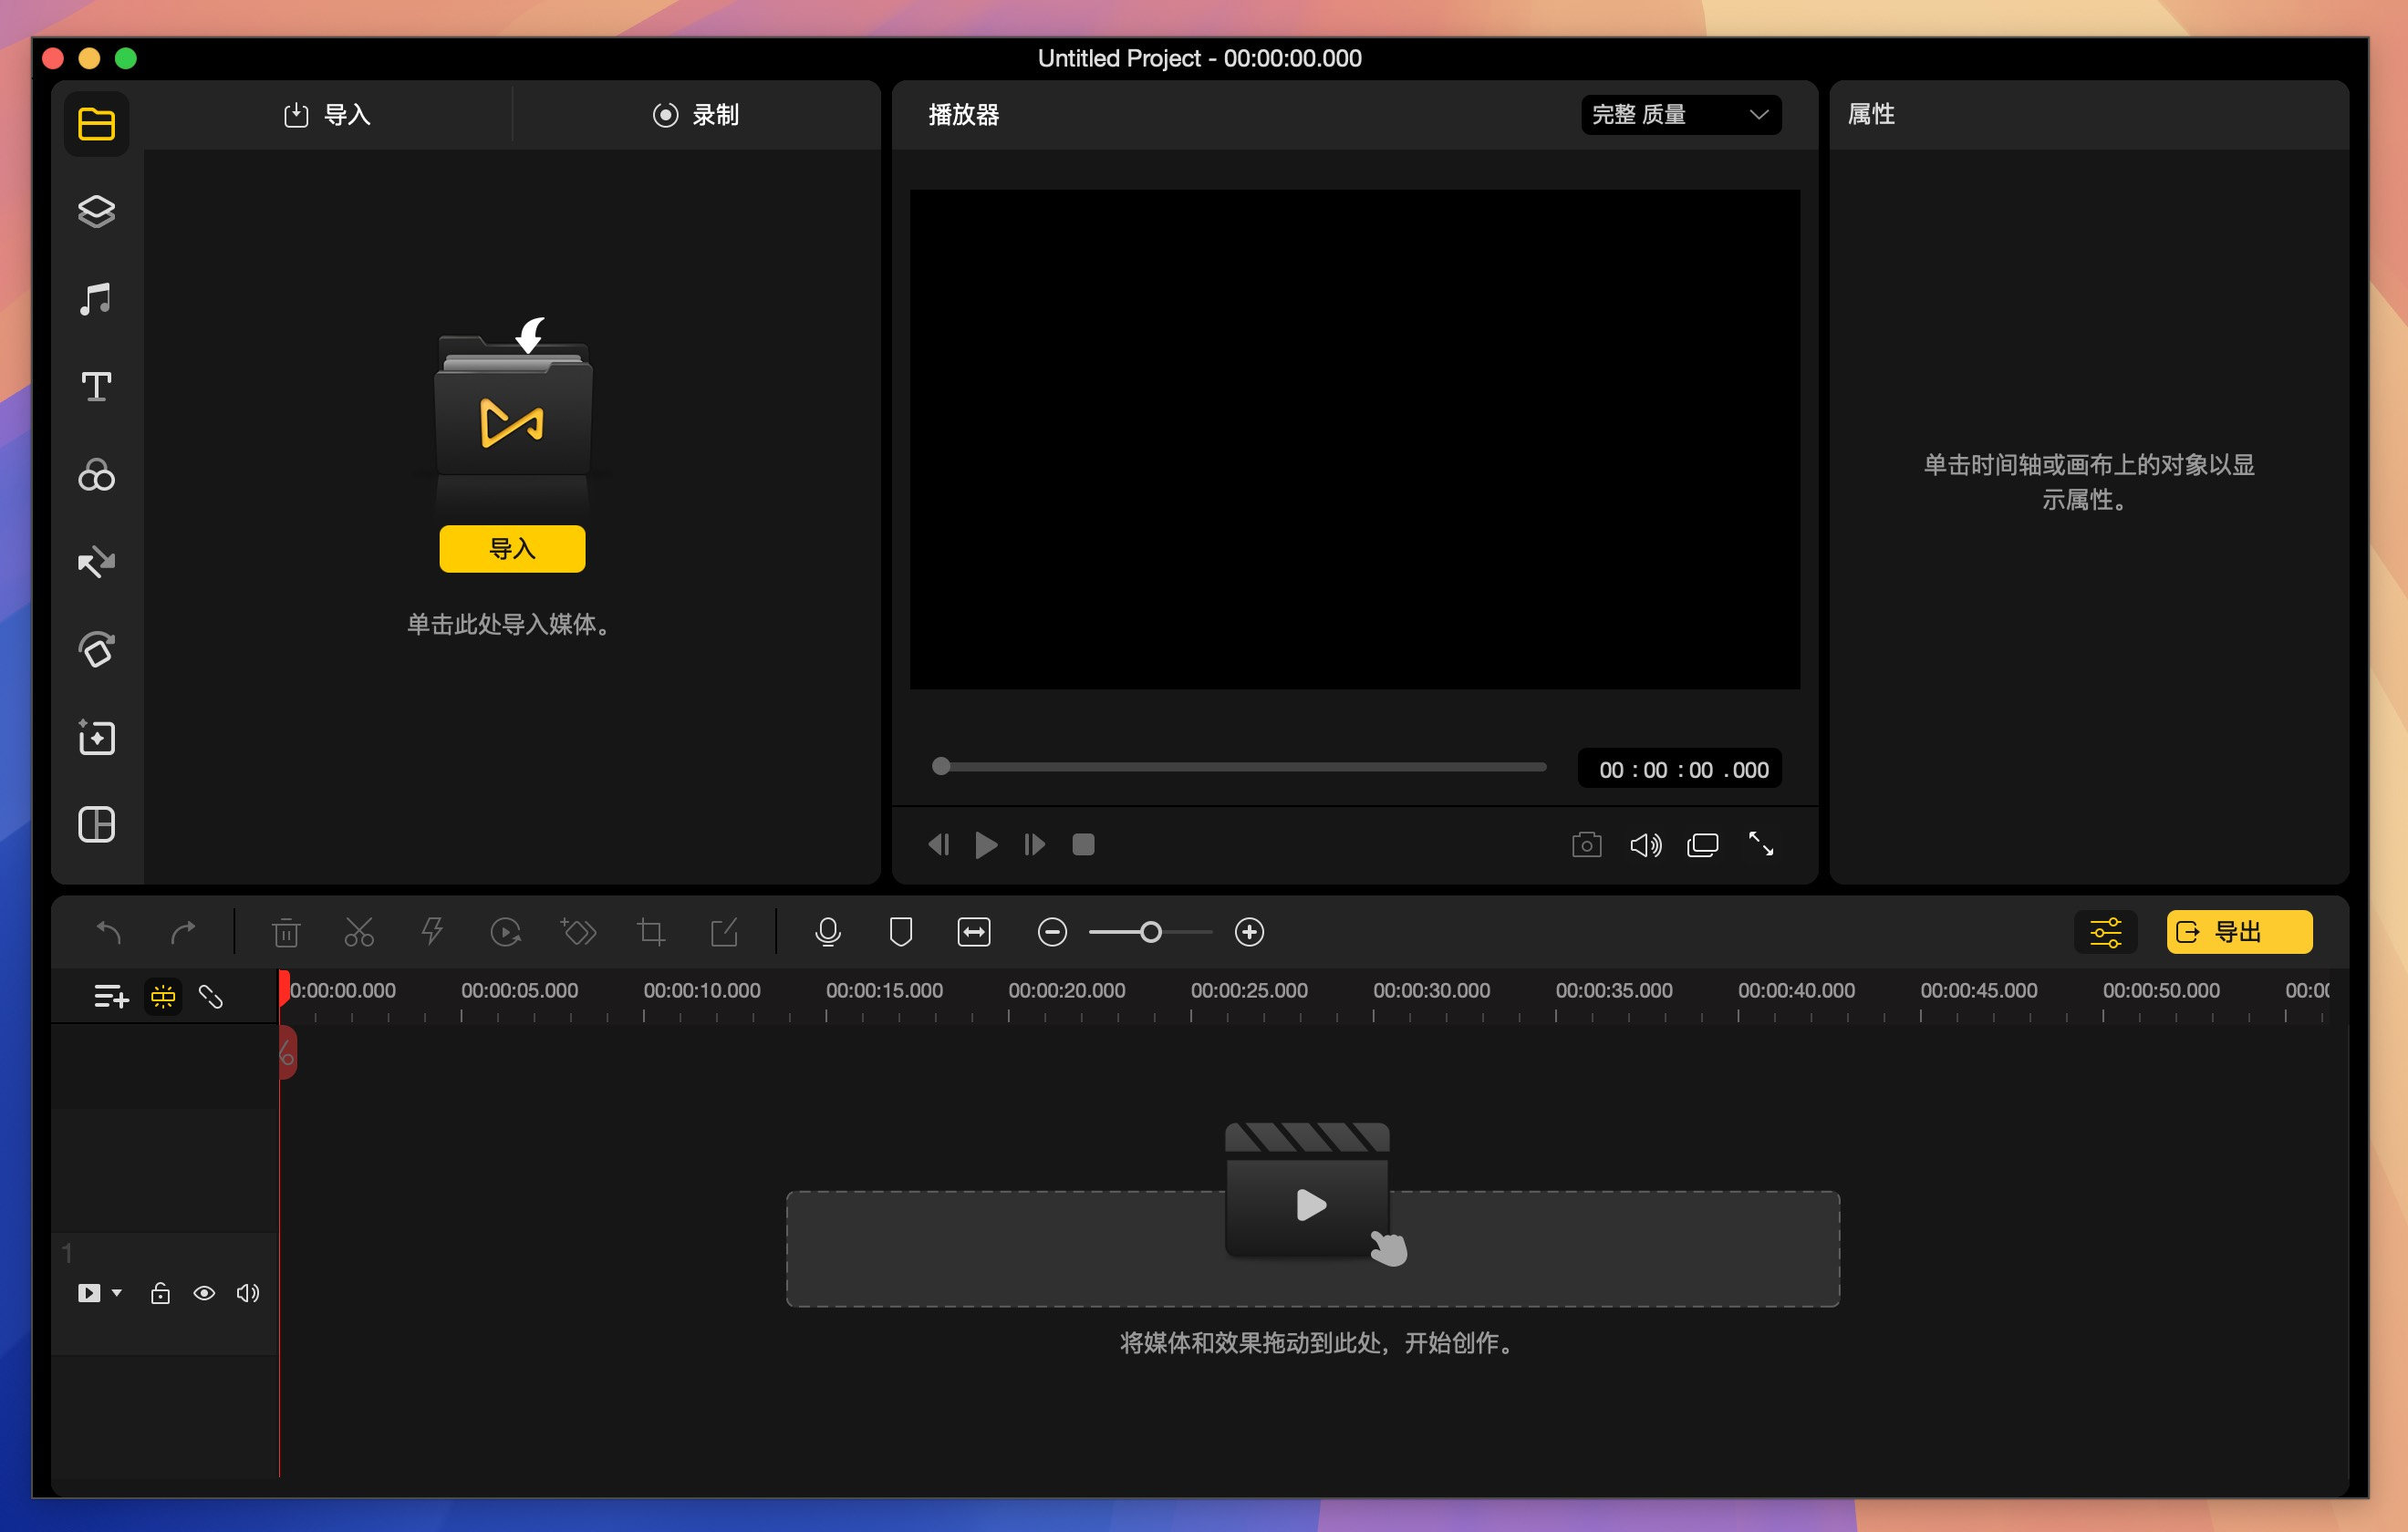Viewport: 2408px width, 1532px height.
Task: Switch to the 录制 record tab
Action: (696, 115)
